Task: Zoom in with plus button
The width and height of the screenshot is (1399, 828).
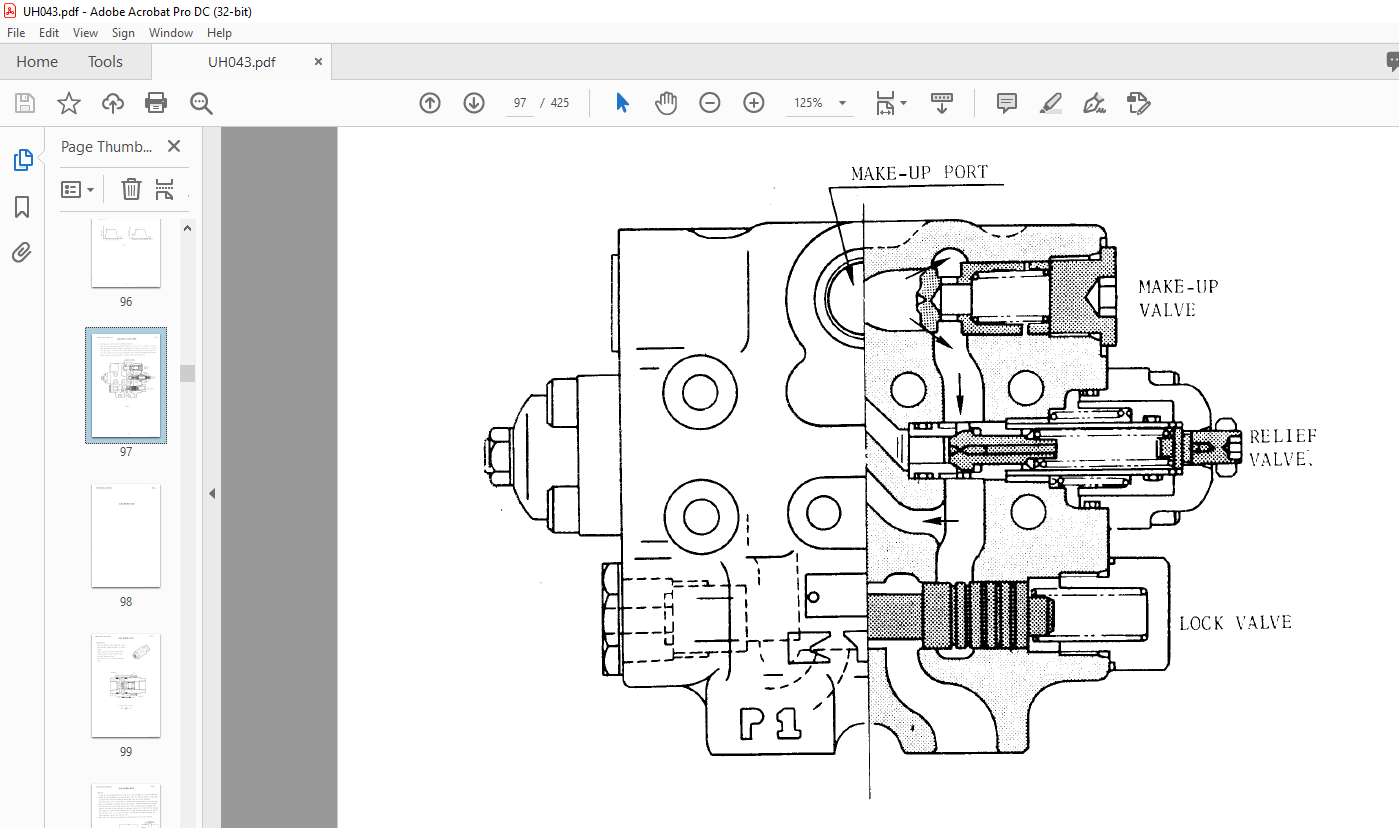Action: pos(754,103)
